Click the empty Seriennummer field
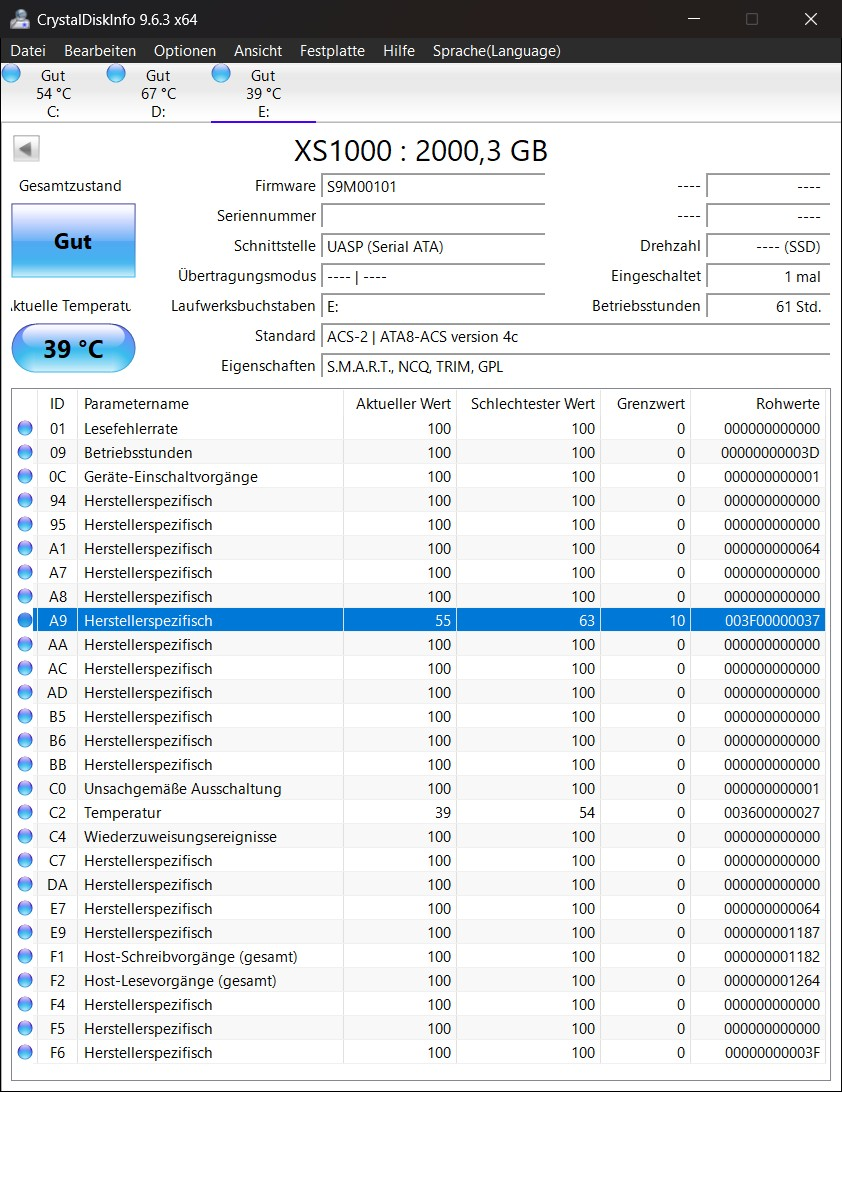842x1204 pixels. pyautogui.click(x=433, y=216)
